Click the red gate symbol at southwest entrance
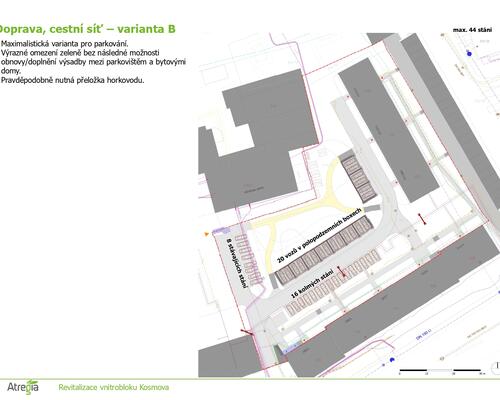500x400 pixels. 247,332
